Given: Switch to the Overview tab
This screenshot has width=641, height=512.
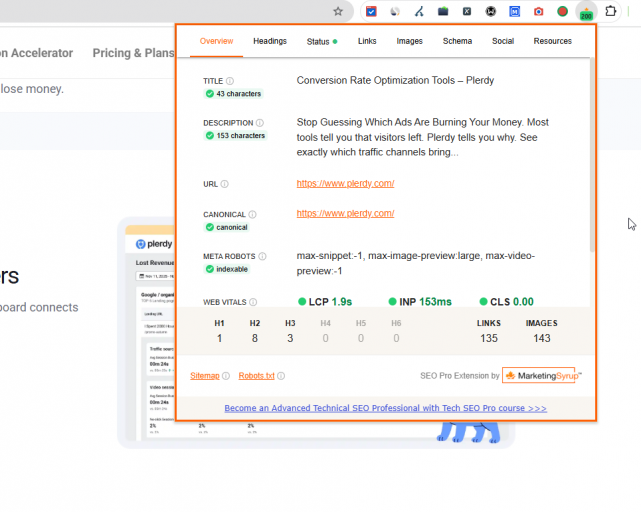Looking at the screenshot, I should 216,41.
